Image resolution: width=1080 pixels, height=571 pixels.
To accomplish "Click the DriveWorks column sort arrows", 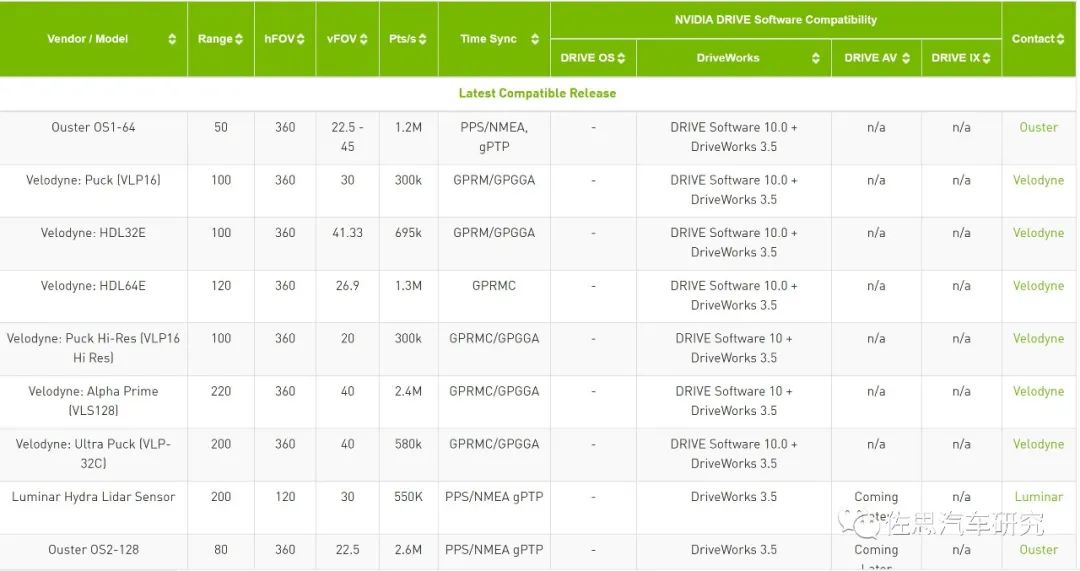I will coord(816,59).
